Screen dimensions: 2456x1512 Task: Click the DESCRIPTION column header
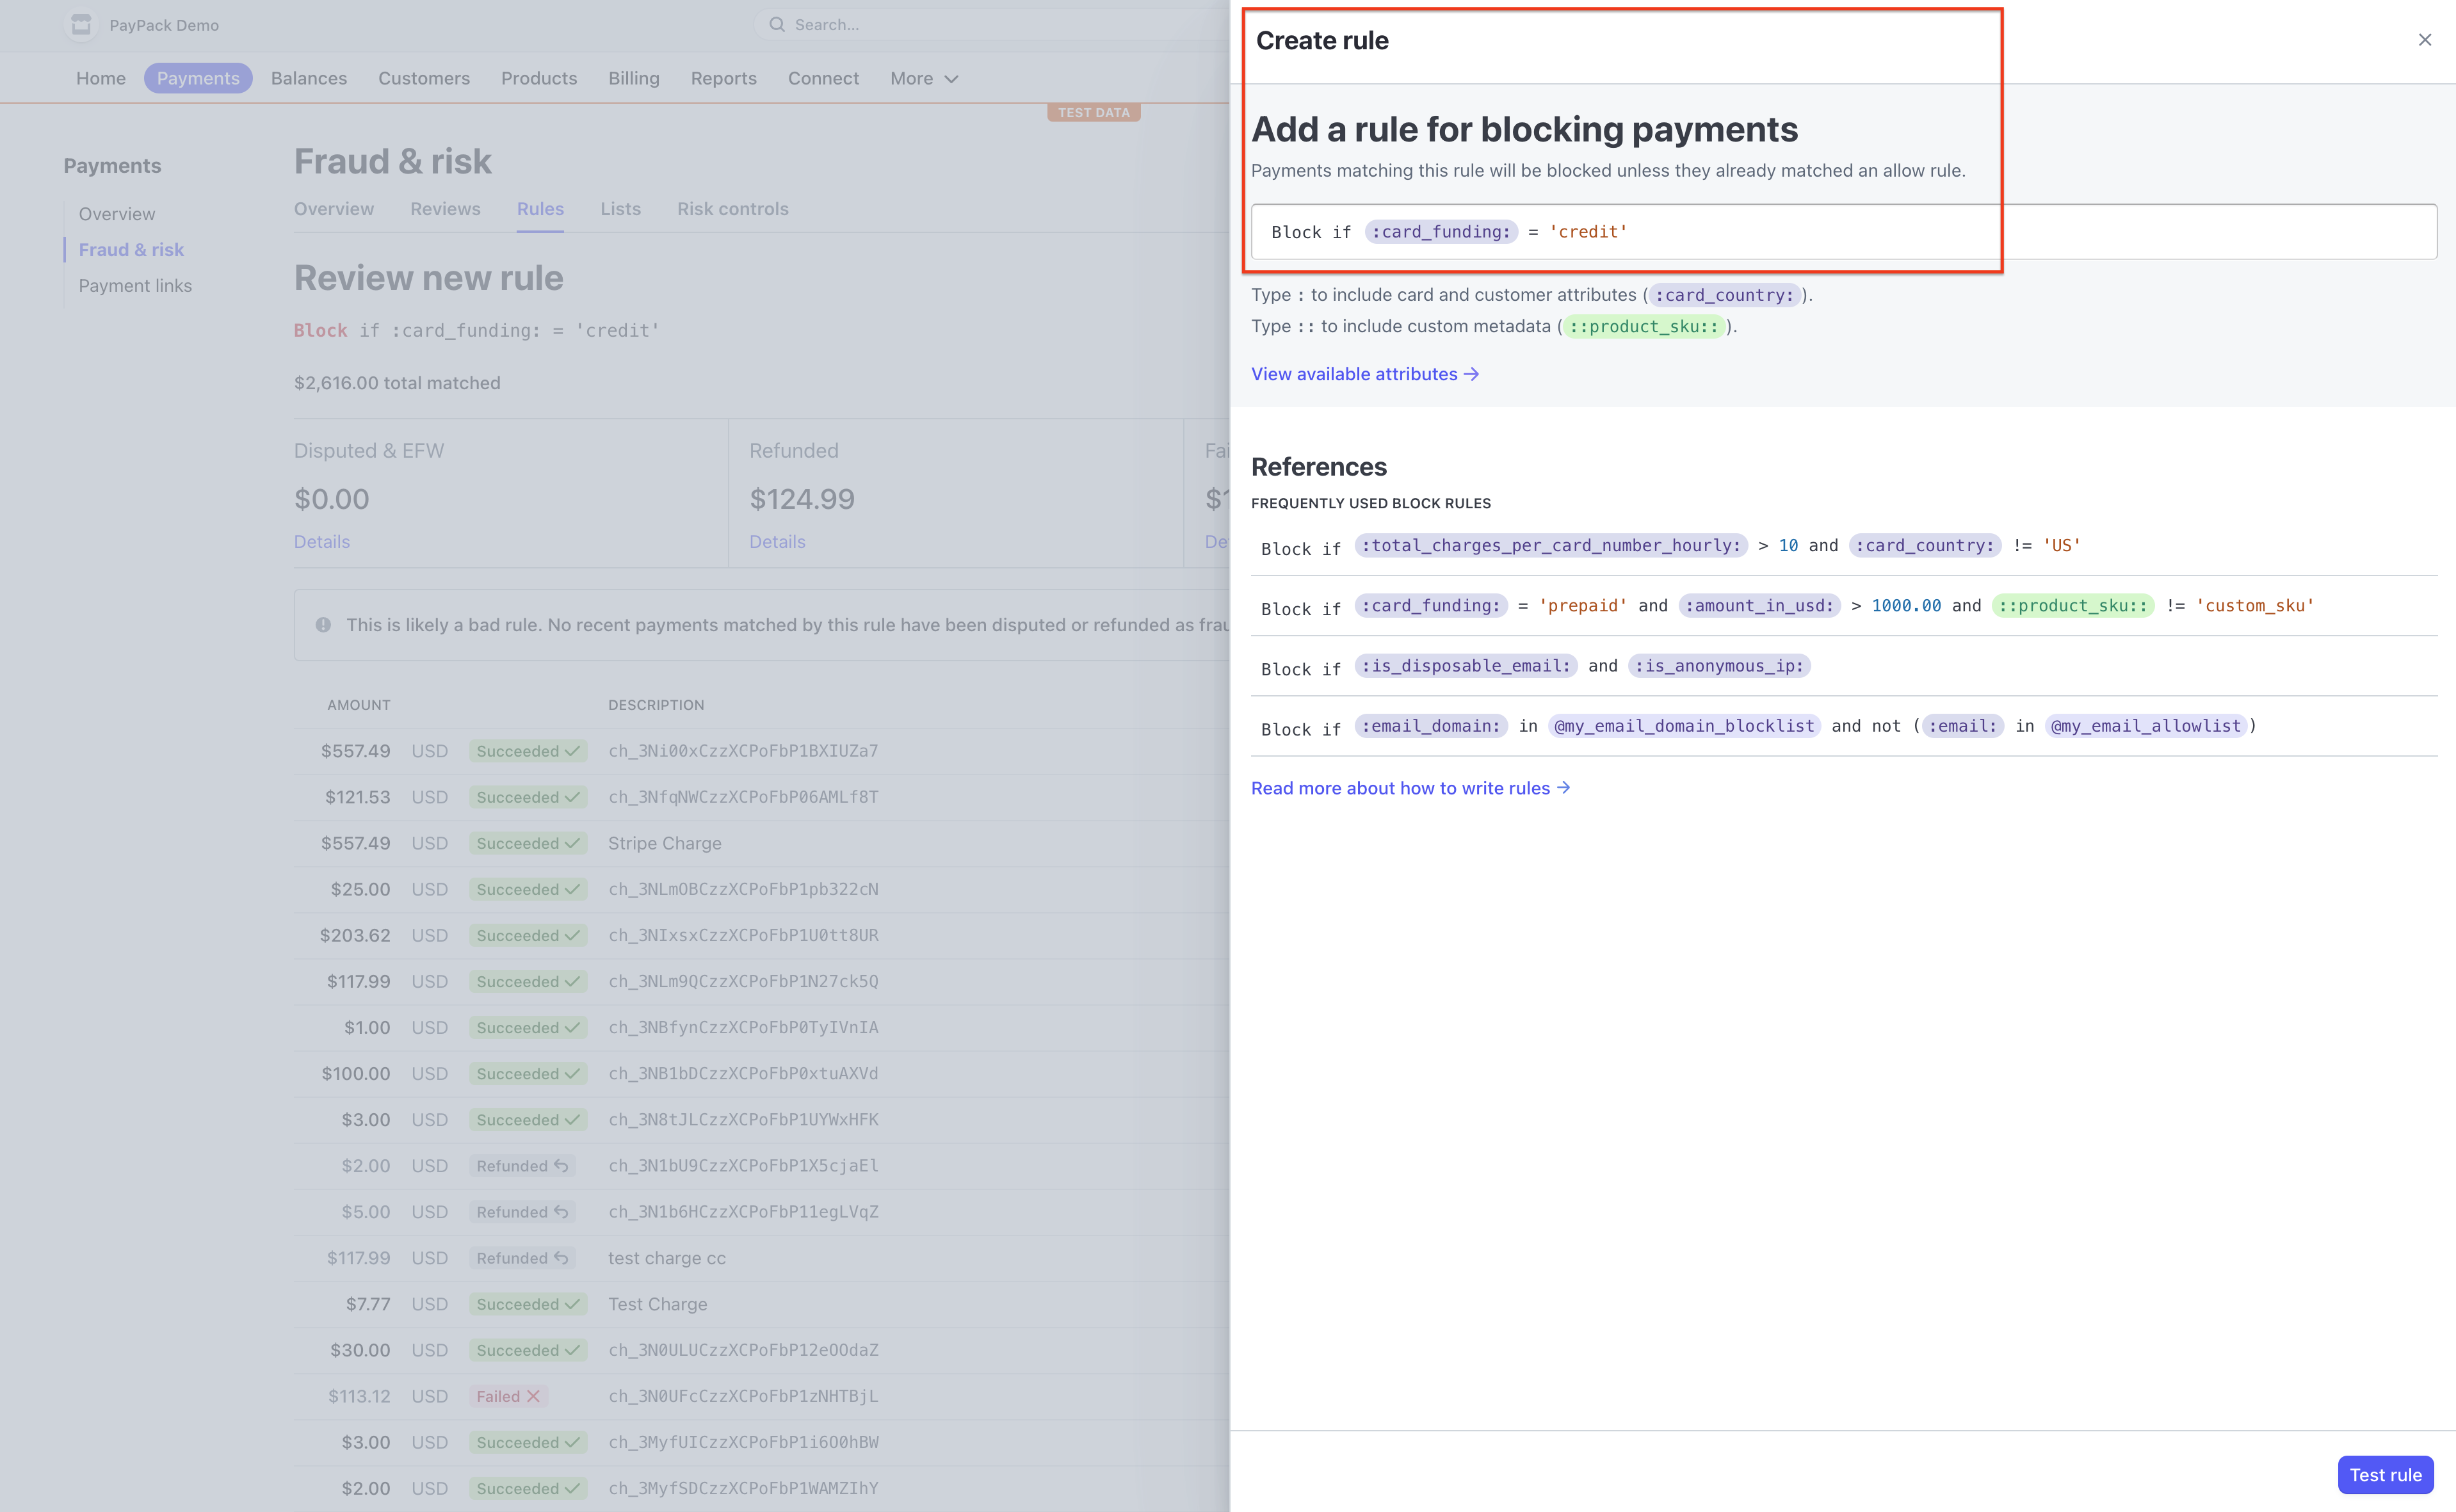pyautogui.click(x=656, y=705)
